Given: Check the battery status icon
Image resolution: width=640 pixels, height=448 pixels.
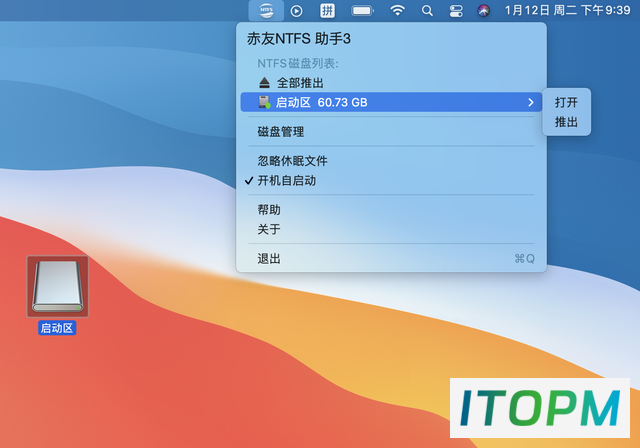Looking at the screenshot, I should [362, 11].
